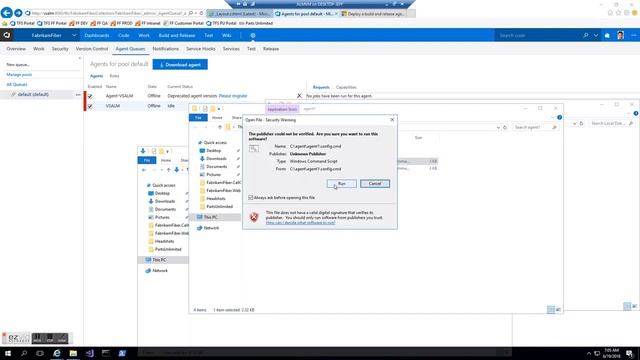The image size is (640, 360).
Task: Expand the FabrikamFiber project dropdown
Action: [74, 36]
